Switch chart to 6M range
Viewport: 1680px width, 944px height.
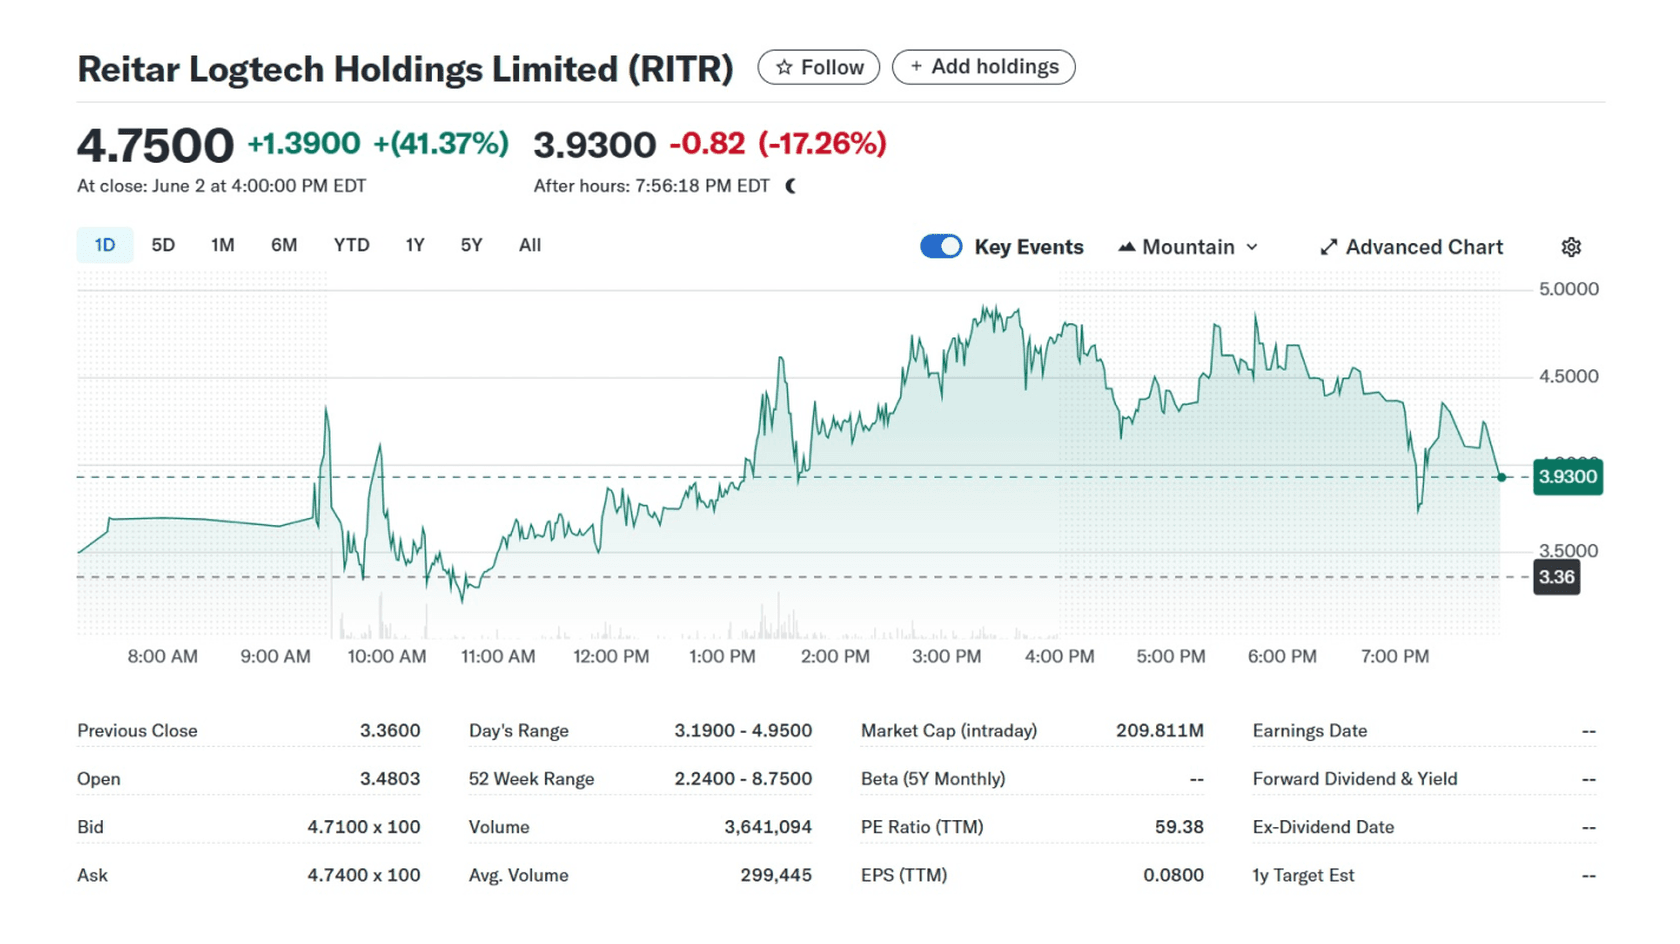pyautogui.click(x=284, y=245)
